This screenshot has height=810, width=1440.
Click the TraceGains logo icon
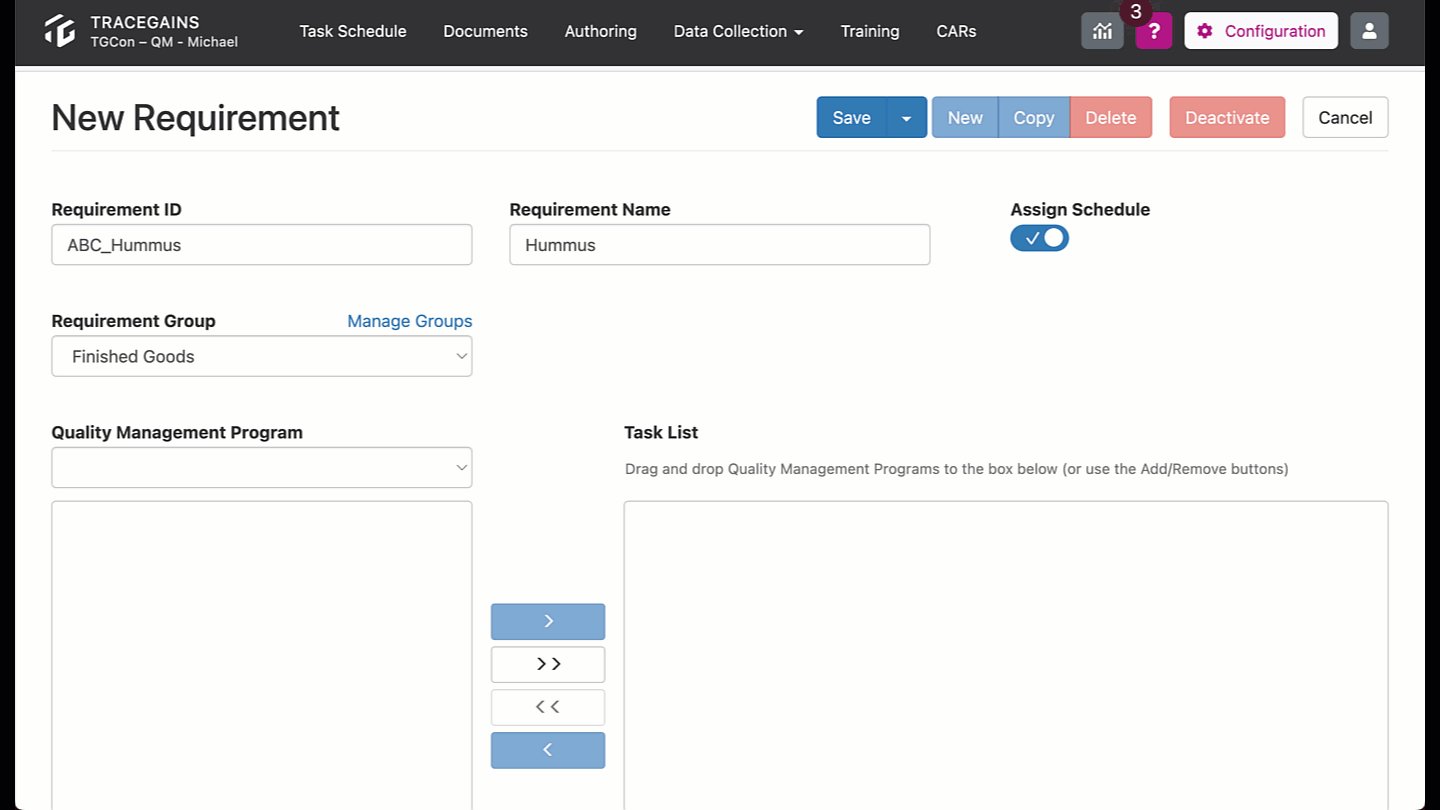pyautogui.click(x=60, y=31)
